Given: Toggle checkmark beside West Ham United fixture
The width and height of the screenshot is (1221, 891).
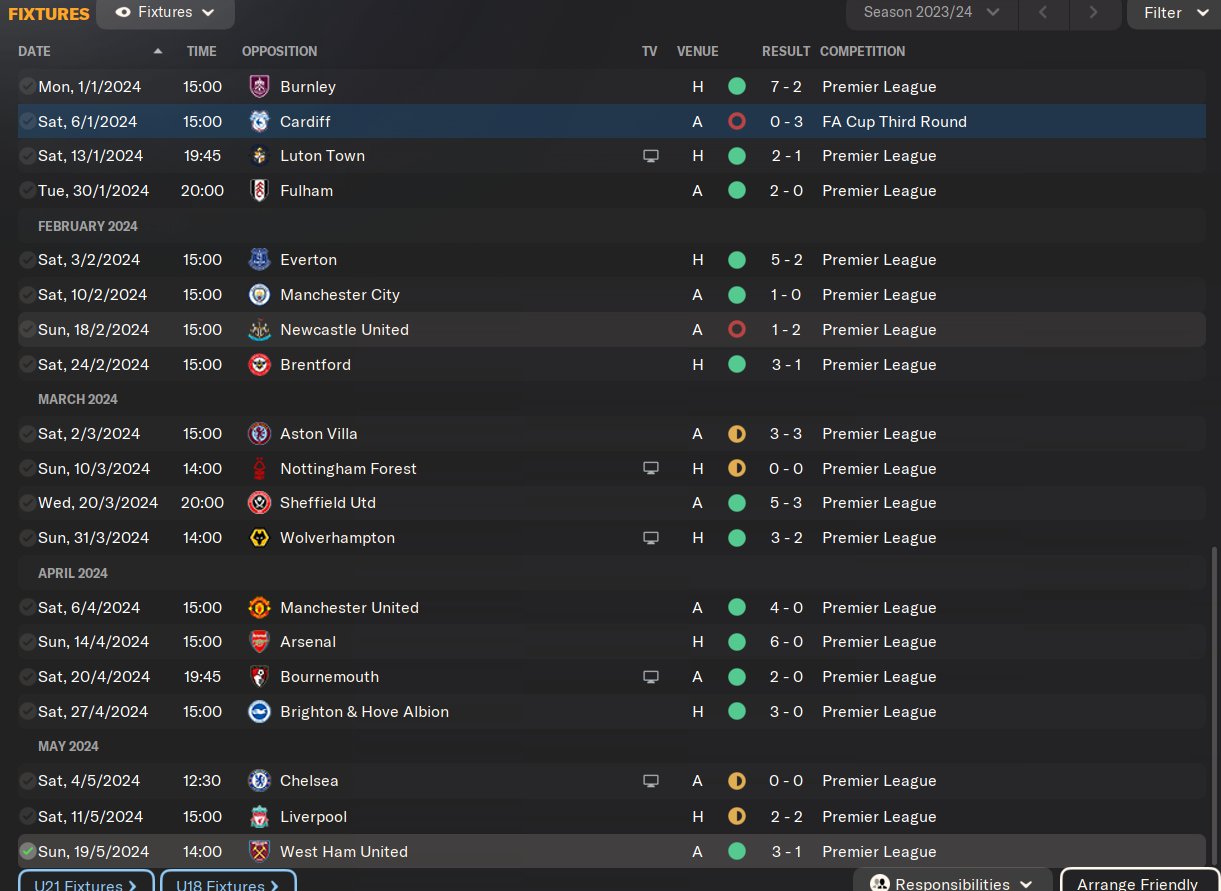Looking at the screenshot, I should pyautogui.click(x=27, y=852).
